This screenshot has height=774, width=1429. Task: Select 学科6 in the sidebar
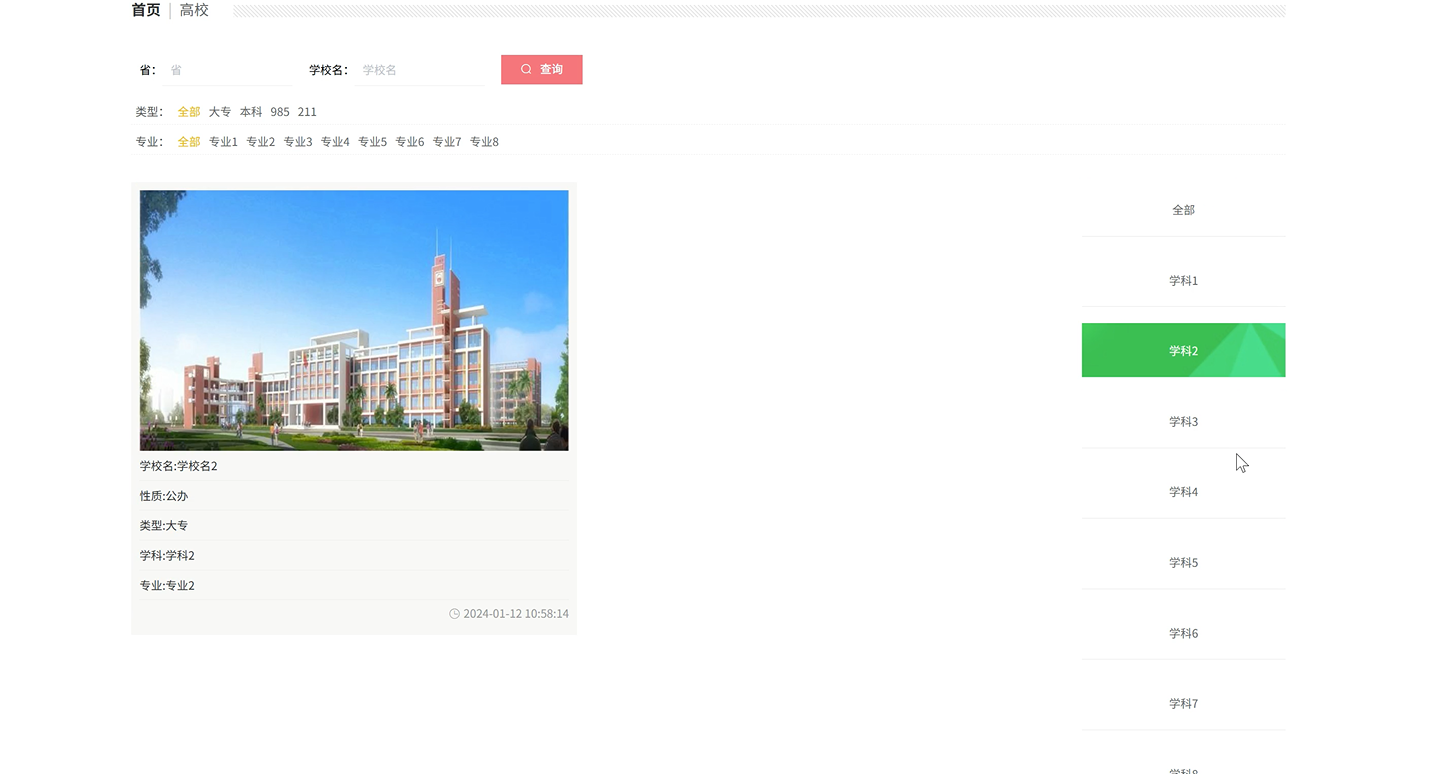click(x=1183, y=634)
